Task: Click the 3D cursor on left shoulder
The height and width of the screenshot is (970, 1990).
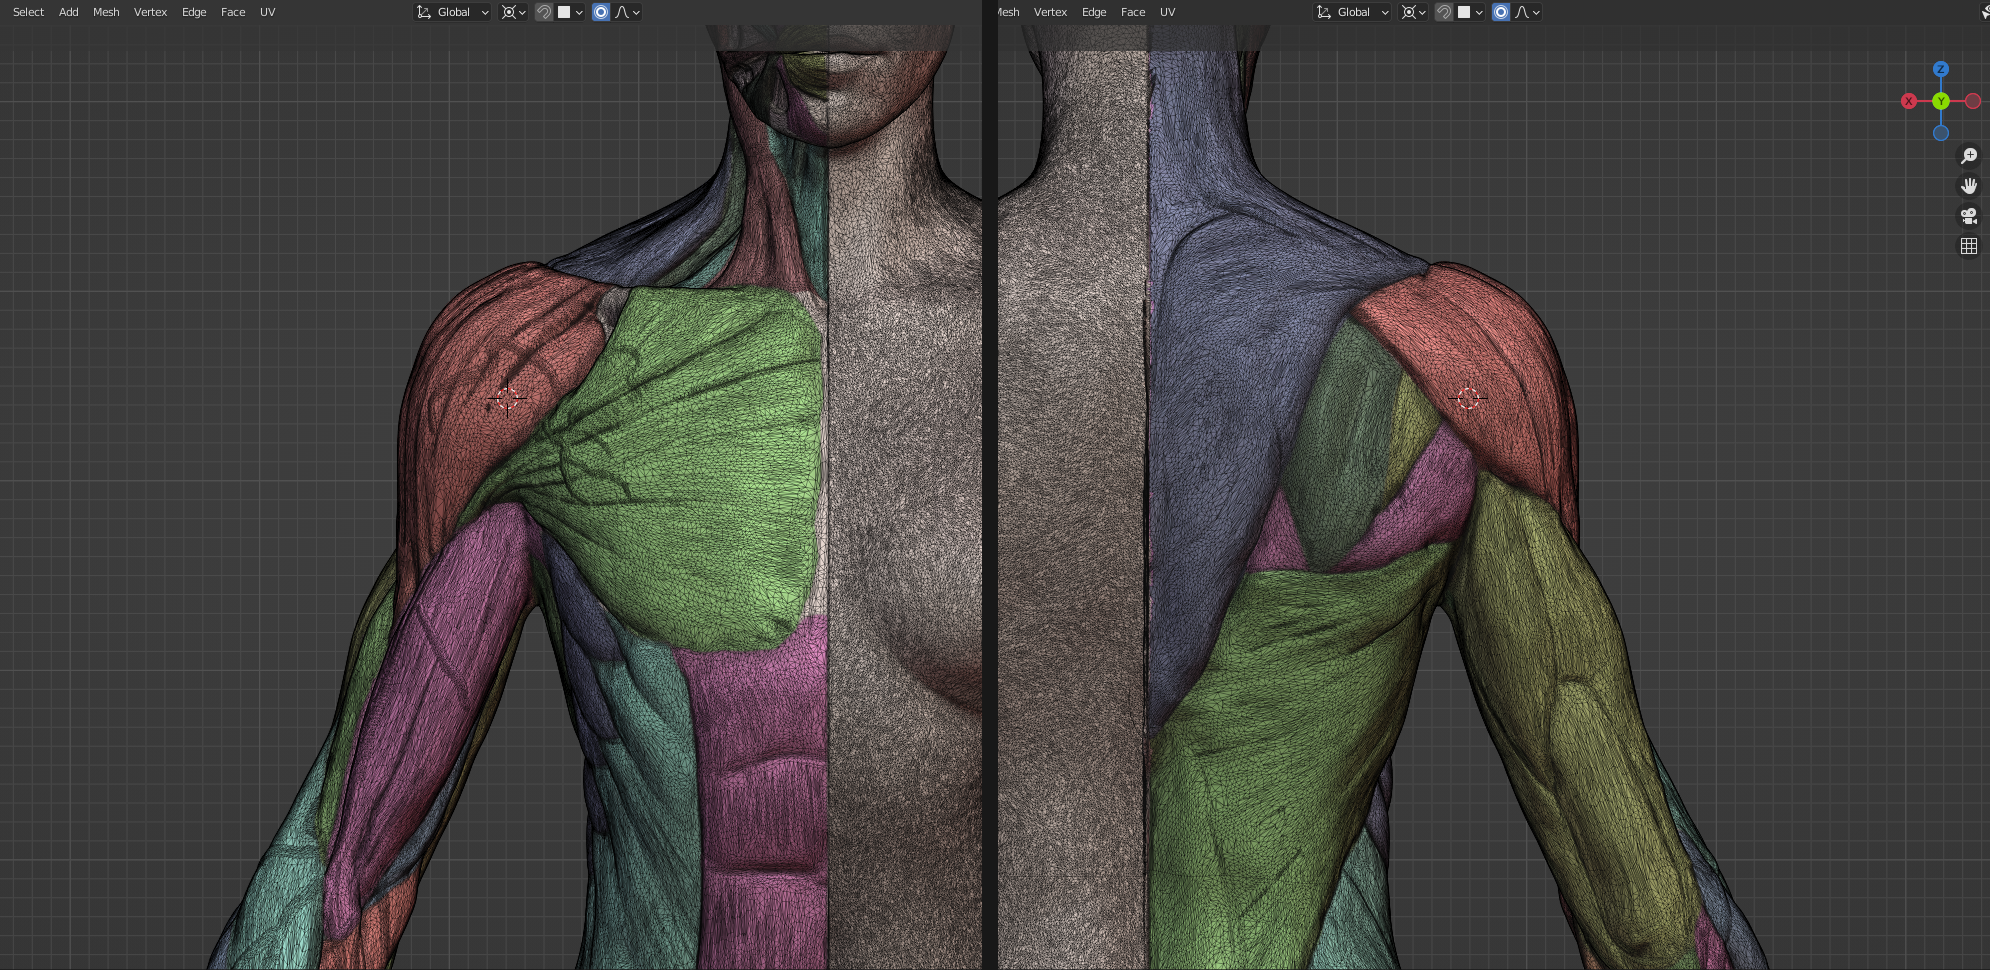Action: 507,398
